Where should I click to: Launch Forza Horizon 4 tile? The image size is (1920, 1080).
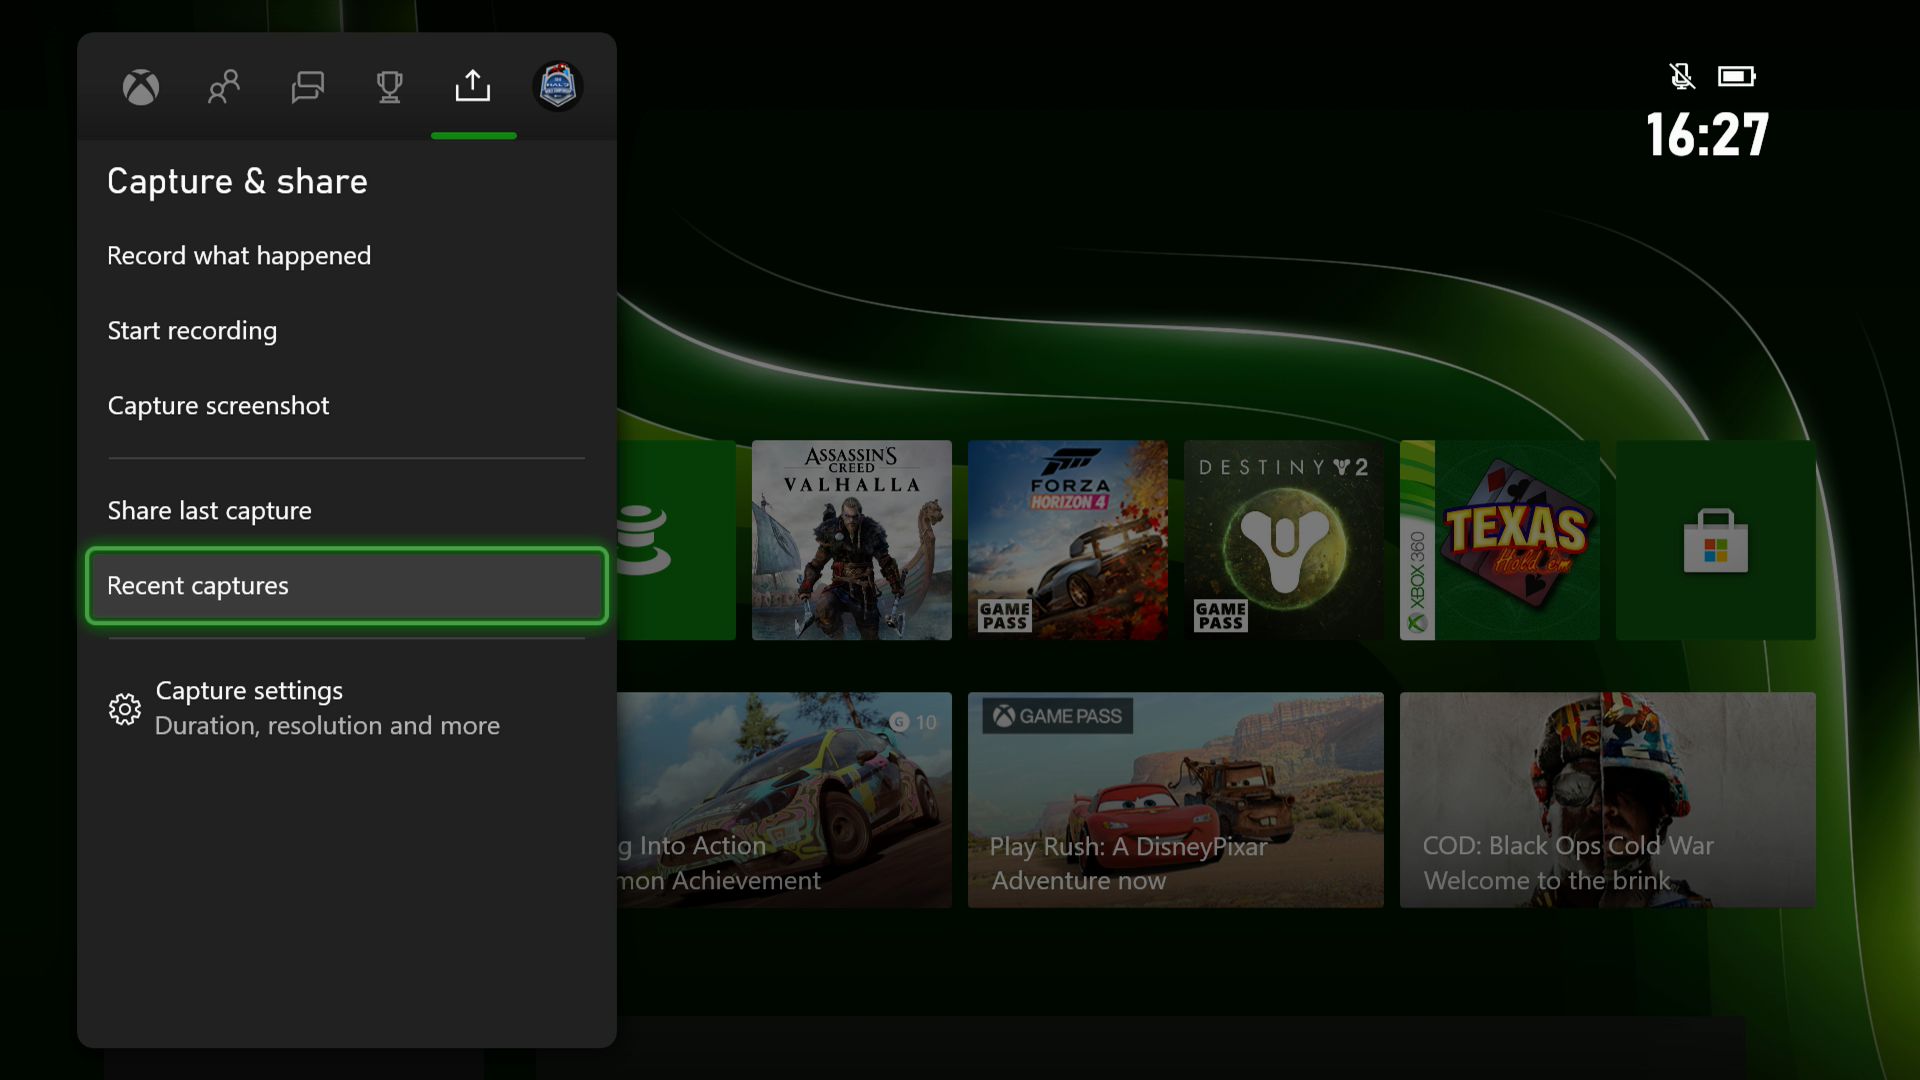pos(1067,540)
